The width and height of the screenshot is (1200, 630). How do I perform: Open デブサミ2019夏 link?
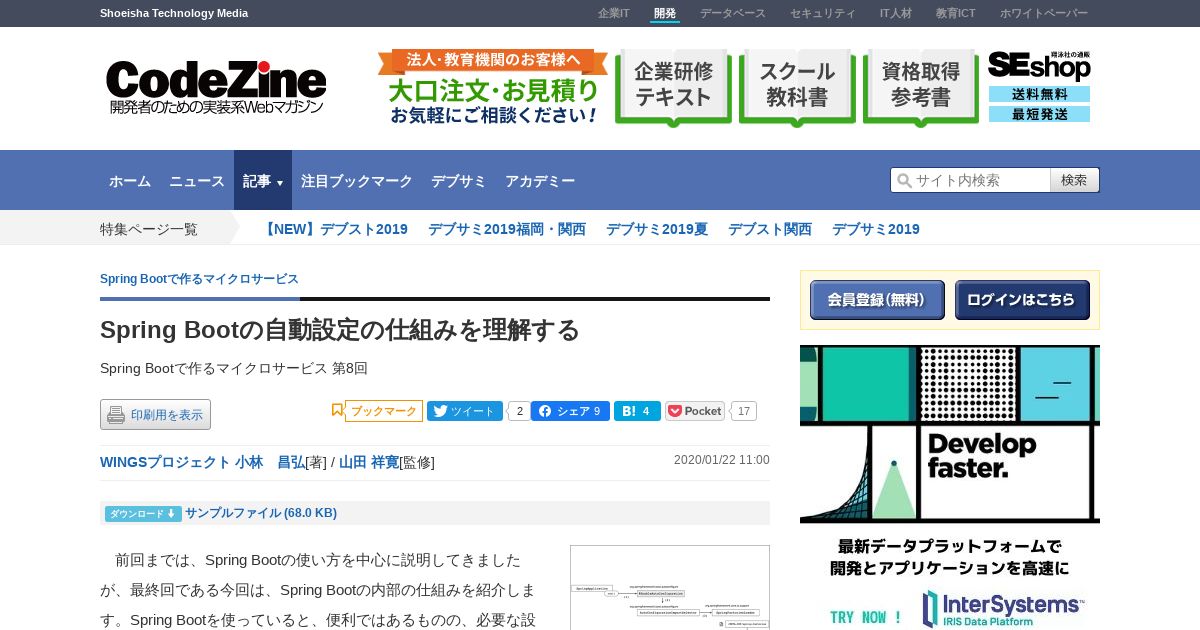[657, 229]
